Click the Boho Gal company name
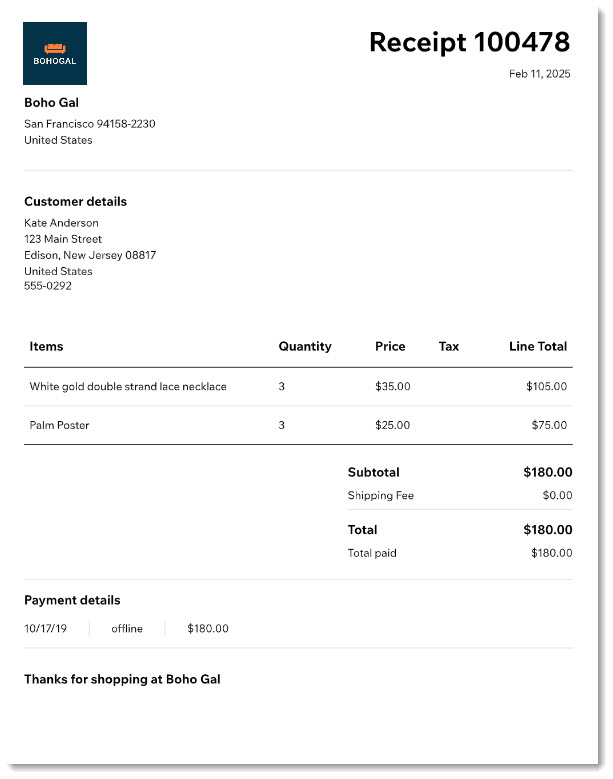Image resolution: width=613 pixels, height=779 pixels. (52, 102)
